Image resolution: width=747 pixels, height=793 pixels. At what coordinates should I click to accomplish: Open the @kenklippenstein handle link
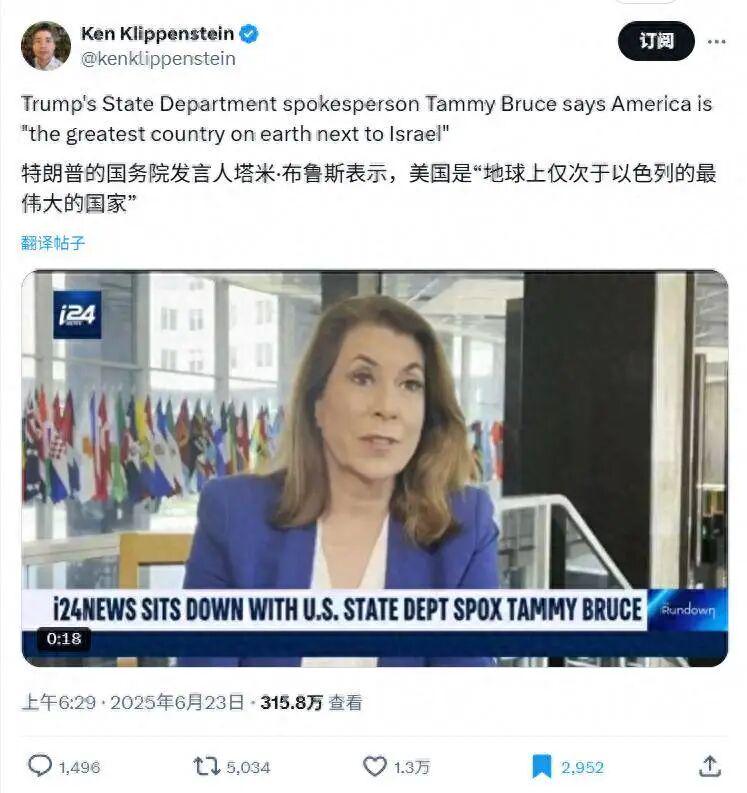tap(158, 59)
